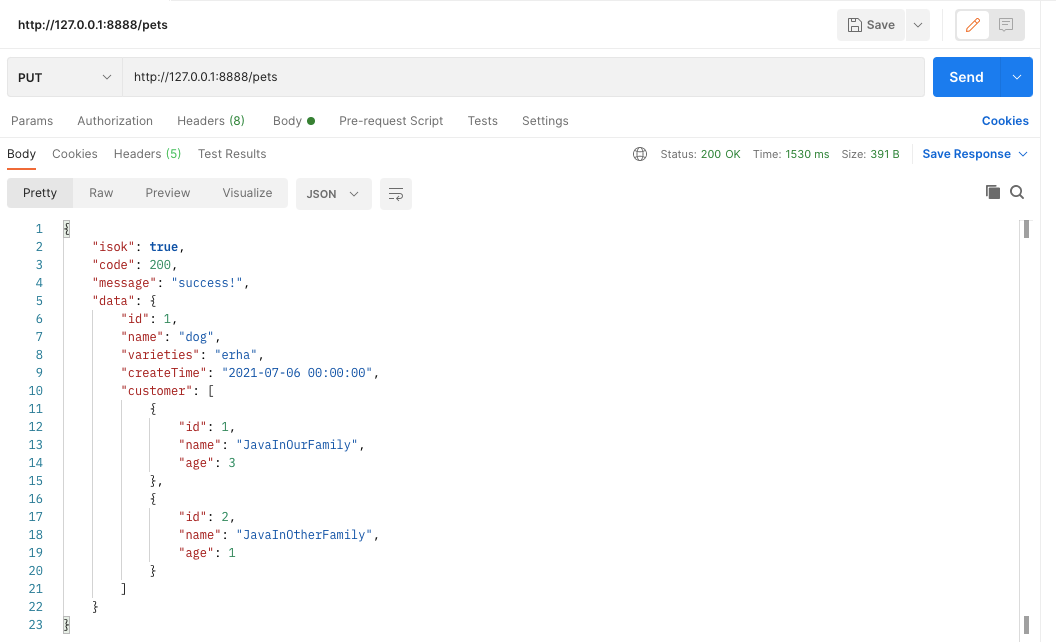Switch to the Test Results tab
This screenshot has height=642, width=1056.
coord(232,154)
